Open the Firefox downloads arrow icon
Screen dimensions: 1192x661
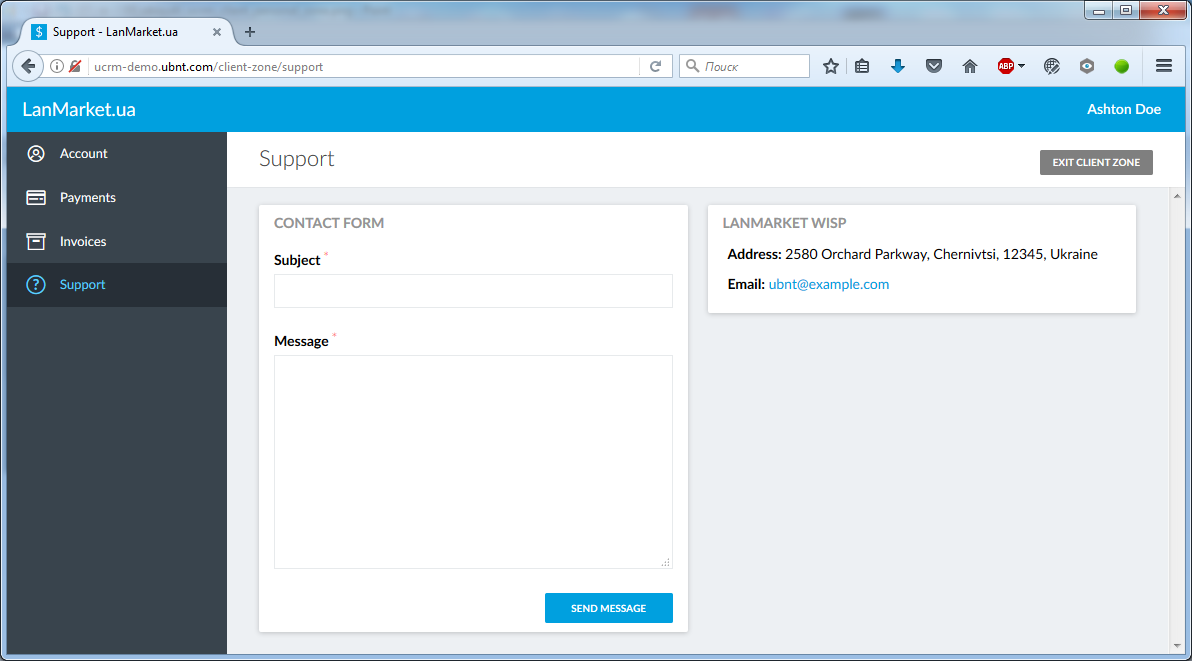coord(898,66)
